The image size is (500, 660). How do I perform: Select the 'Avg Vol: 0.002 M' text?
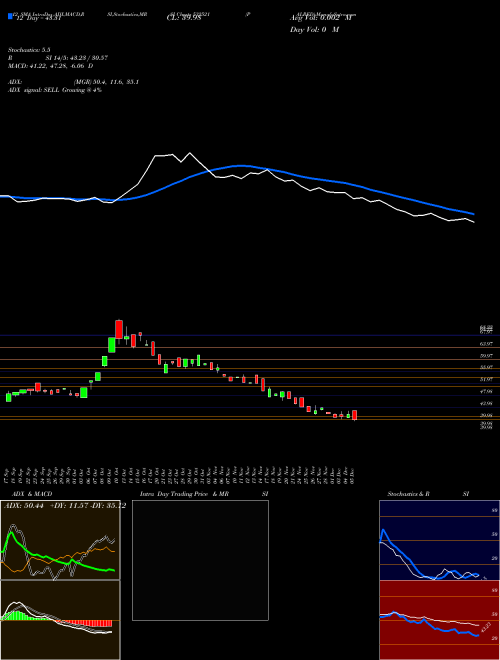click(x=320, y=18)
